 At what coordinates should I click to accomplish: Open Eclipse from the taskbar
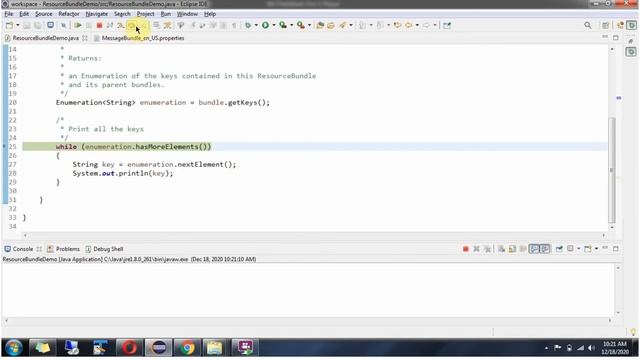[x=158, y=348]
